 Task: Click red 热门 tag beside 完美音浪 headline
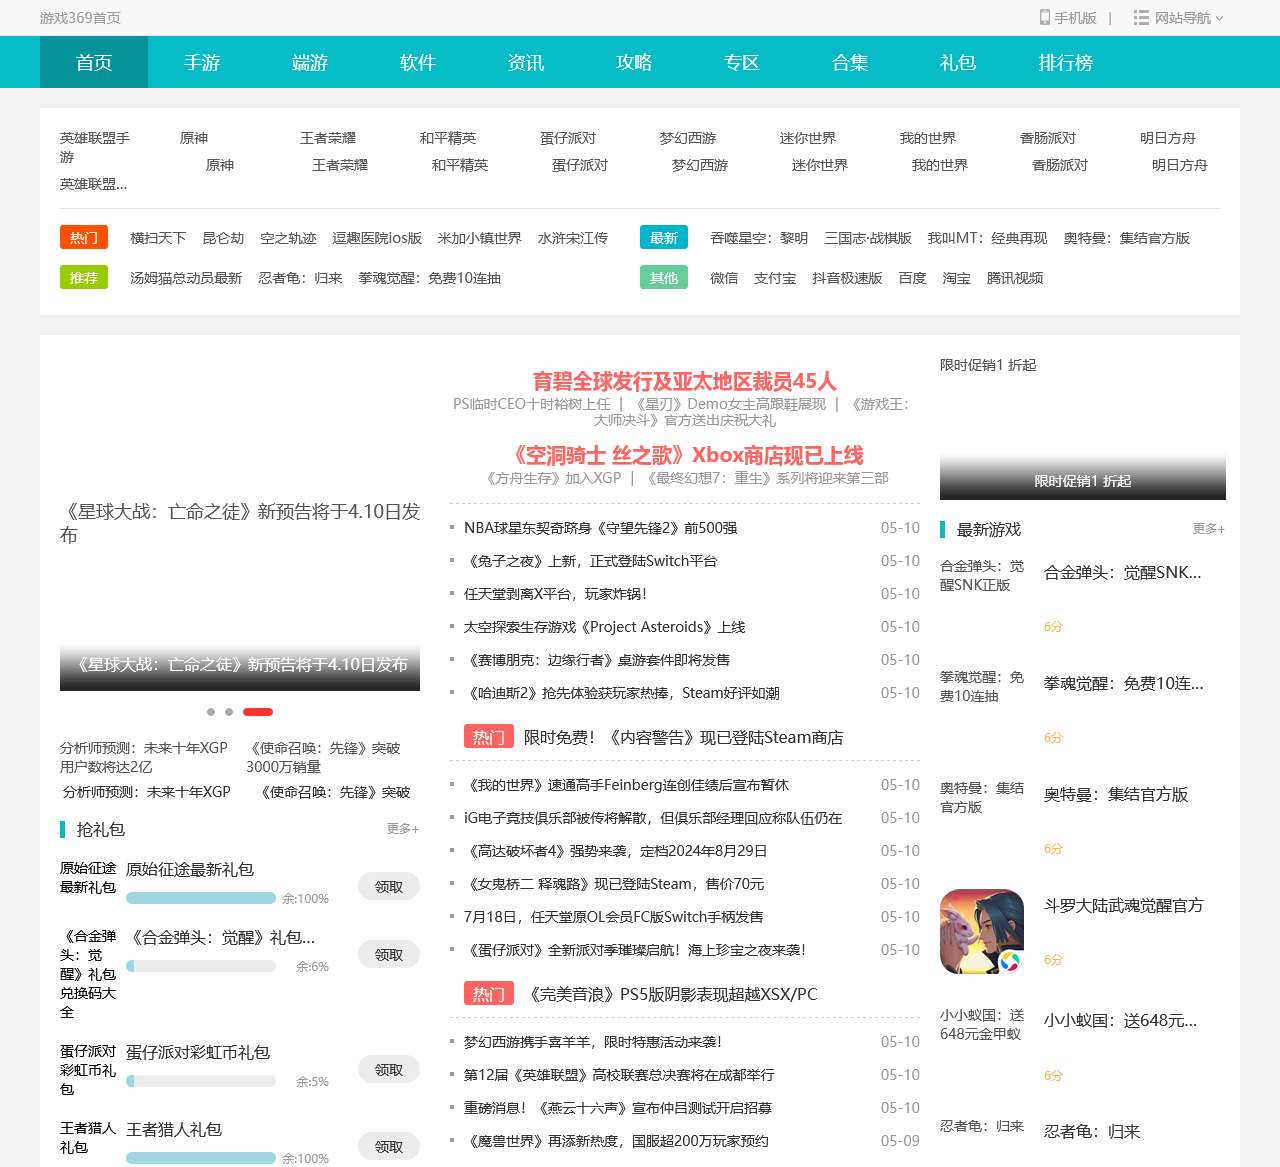pyautogui.click(x=489, y=994)
